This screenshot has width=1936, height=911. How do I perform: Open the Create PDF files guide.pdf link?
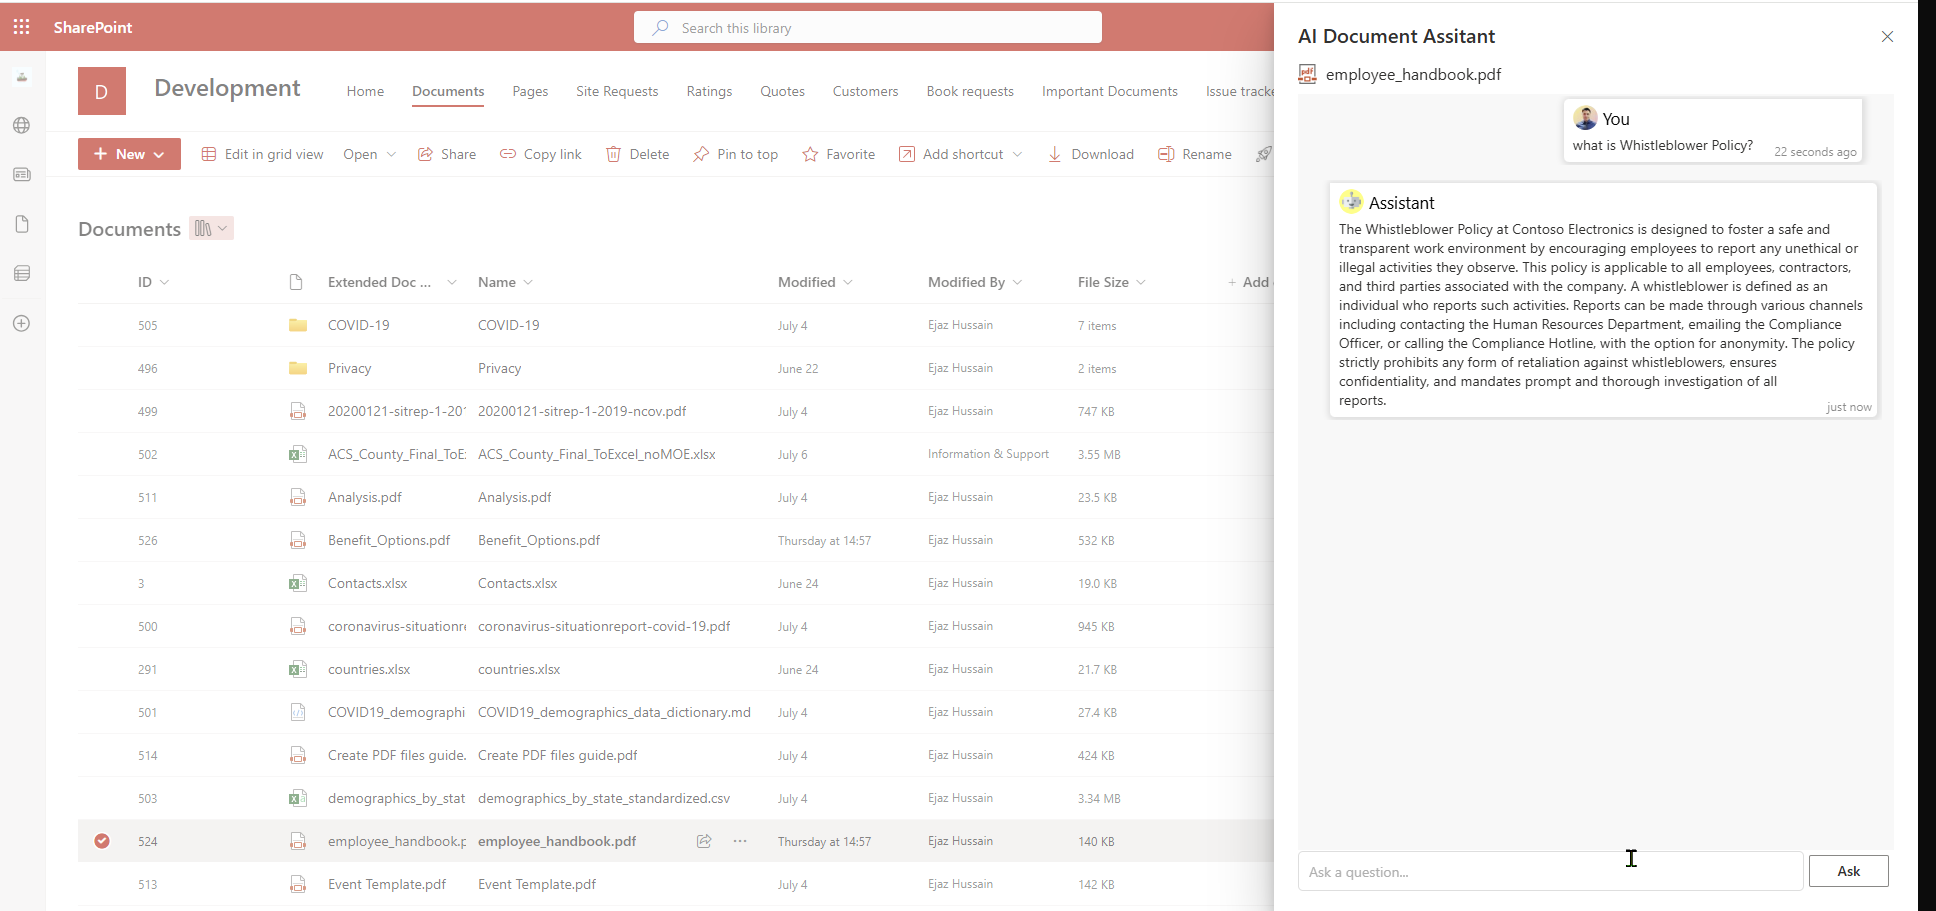click(x=558, y=755)
